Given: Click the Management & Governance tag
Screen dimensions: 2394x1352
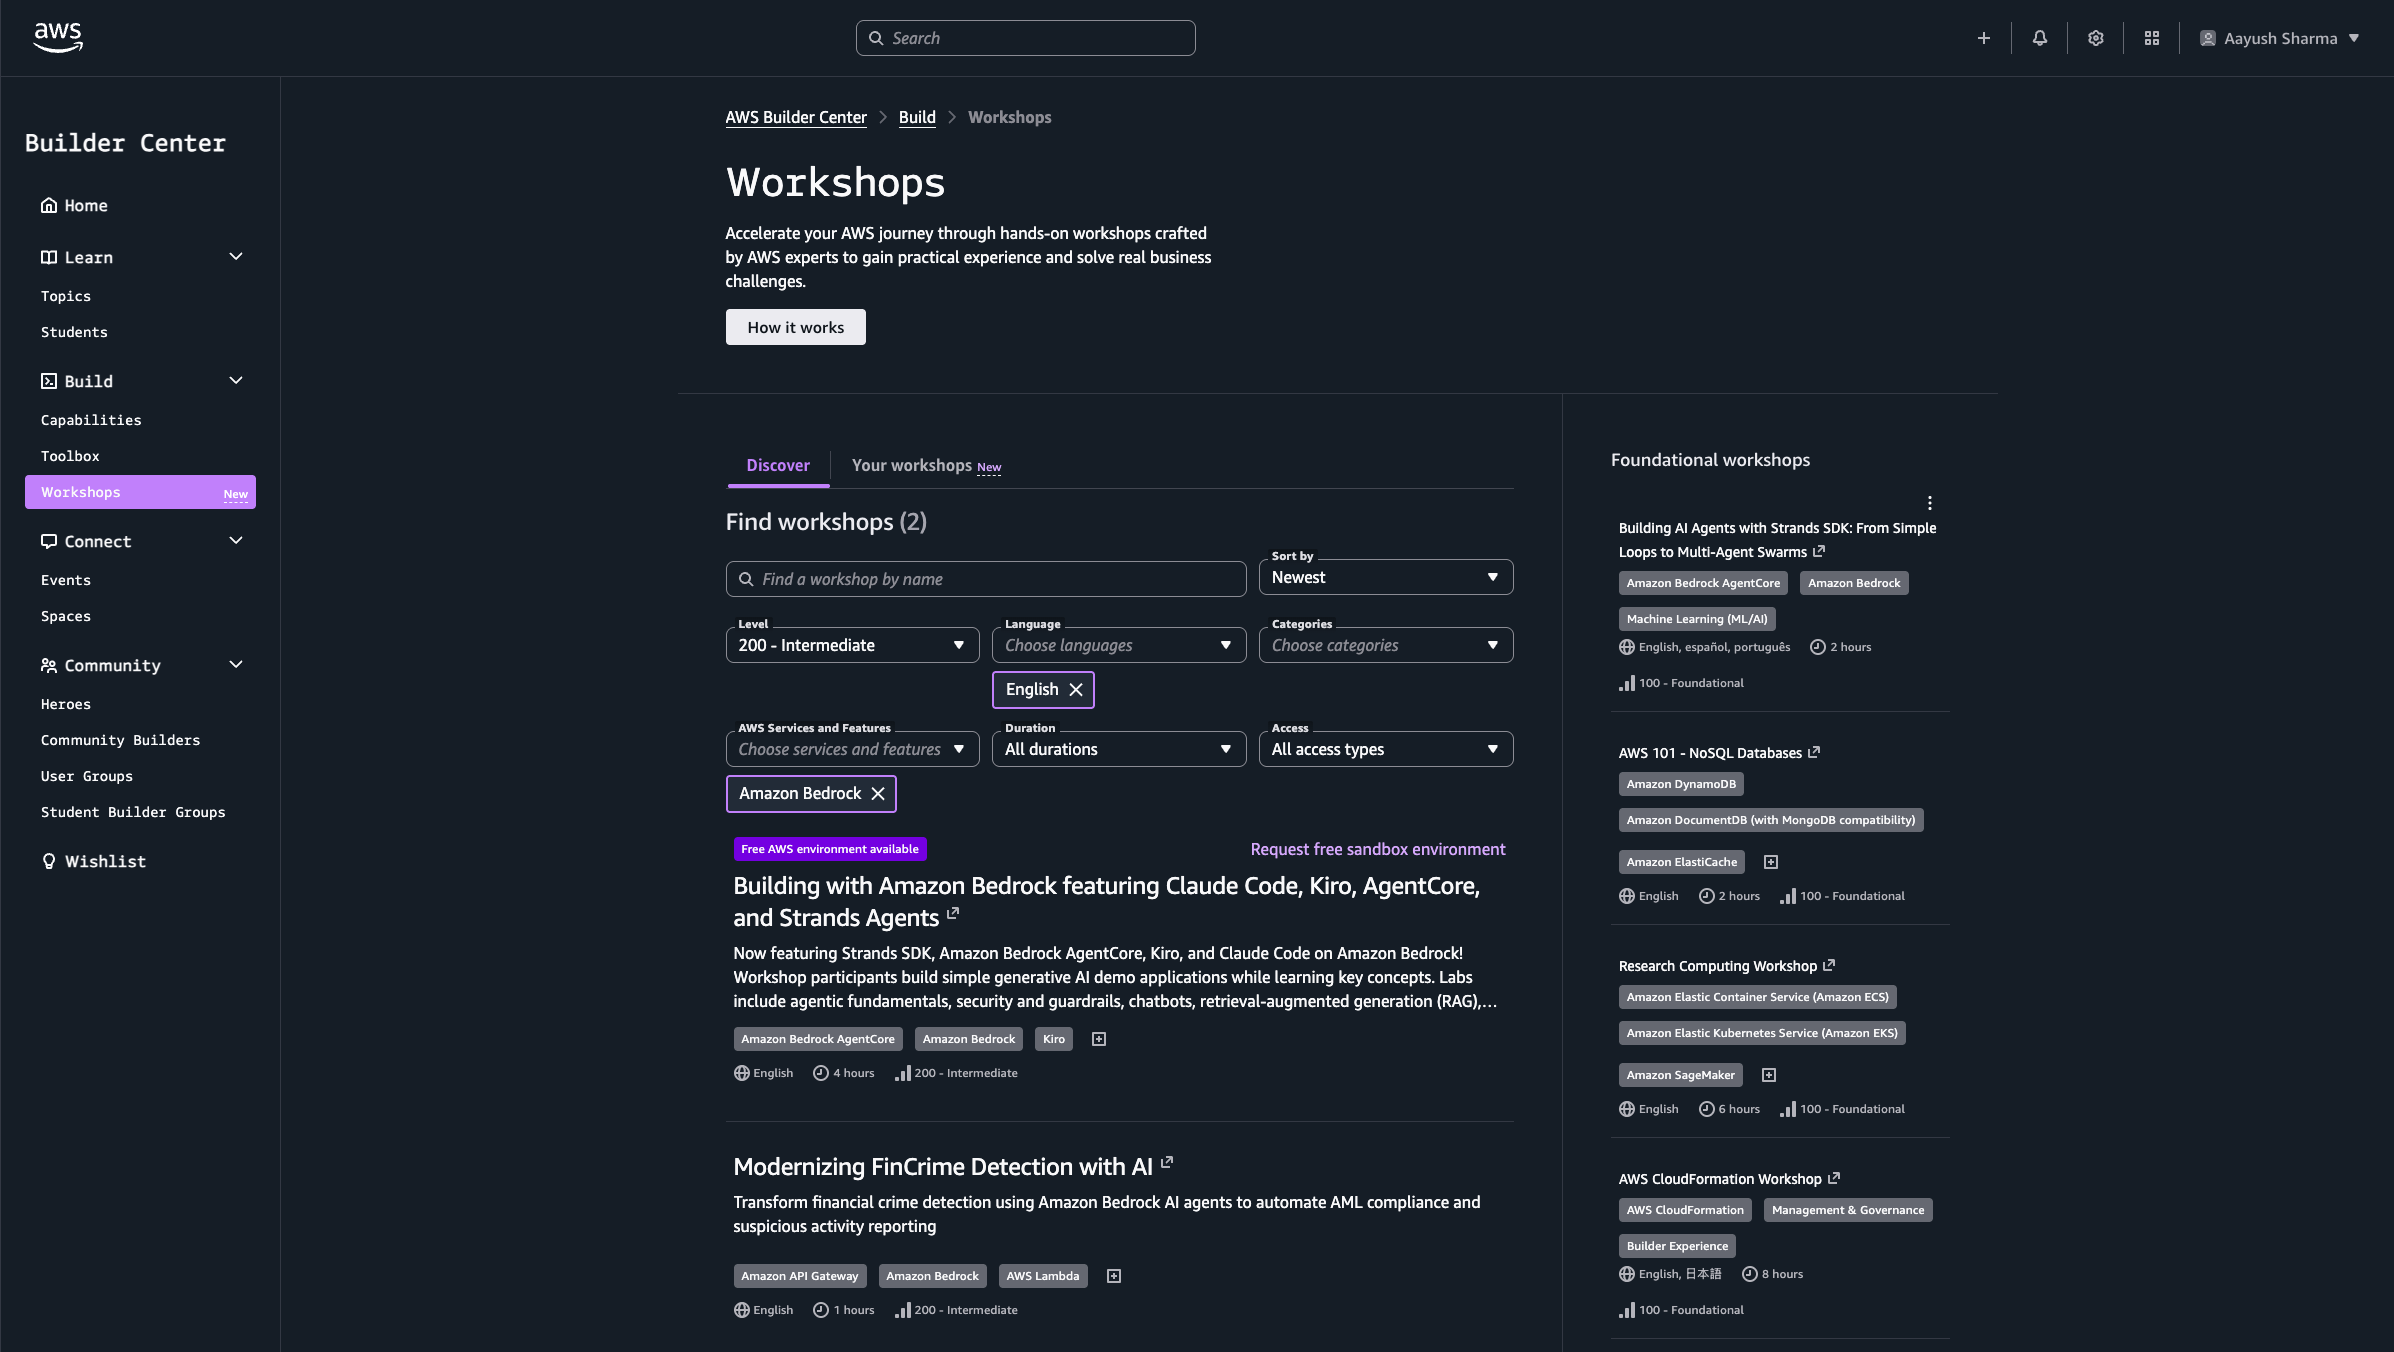Looking at the screenshot, I should (1848, 1210).
